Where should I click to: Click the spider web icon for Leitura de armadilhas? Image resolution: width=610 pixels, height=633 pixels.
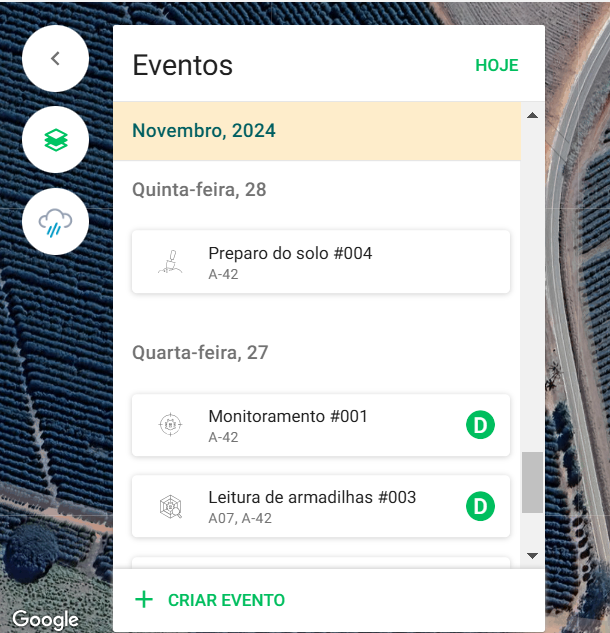pyautogui.click(x=171, y=507)
